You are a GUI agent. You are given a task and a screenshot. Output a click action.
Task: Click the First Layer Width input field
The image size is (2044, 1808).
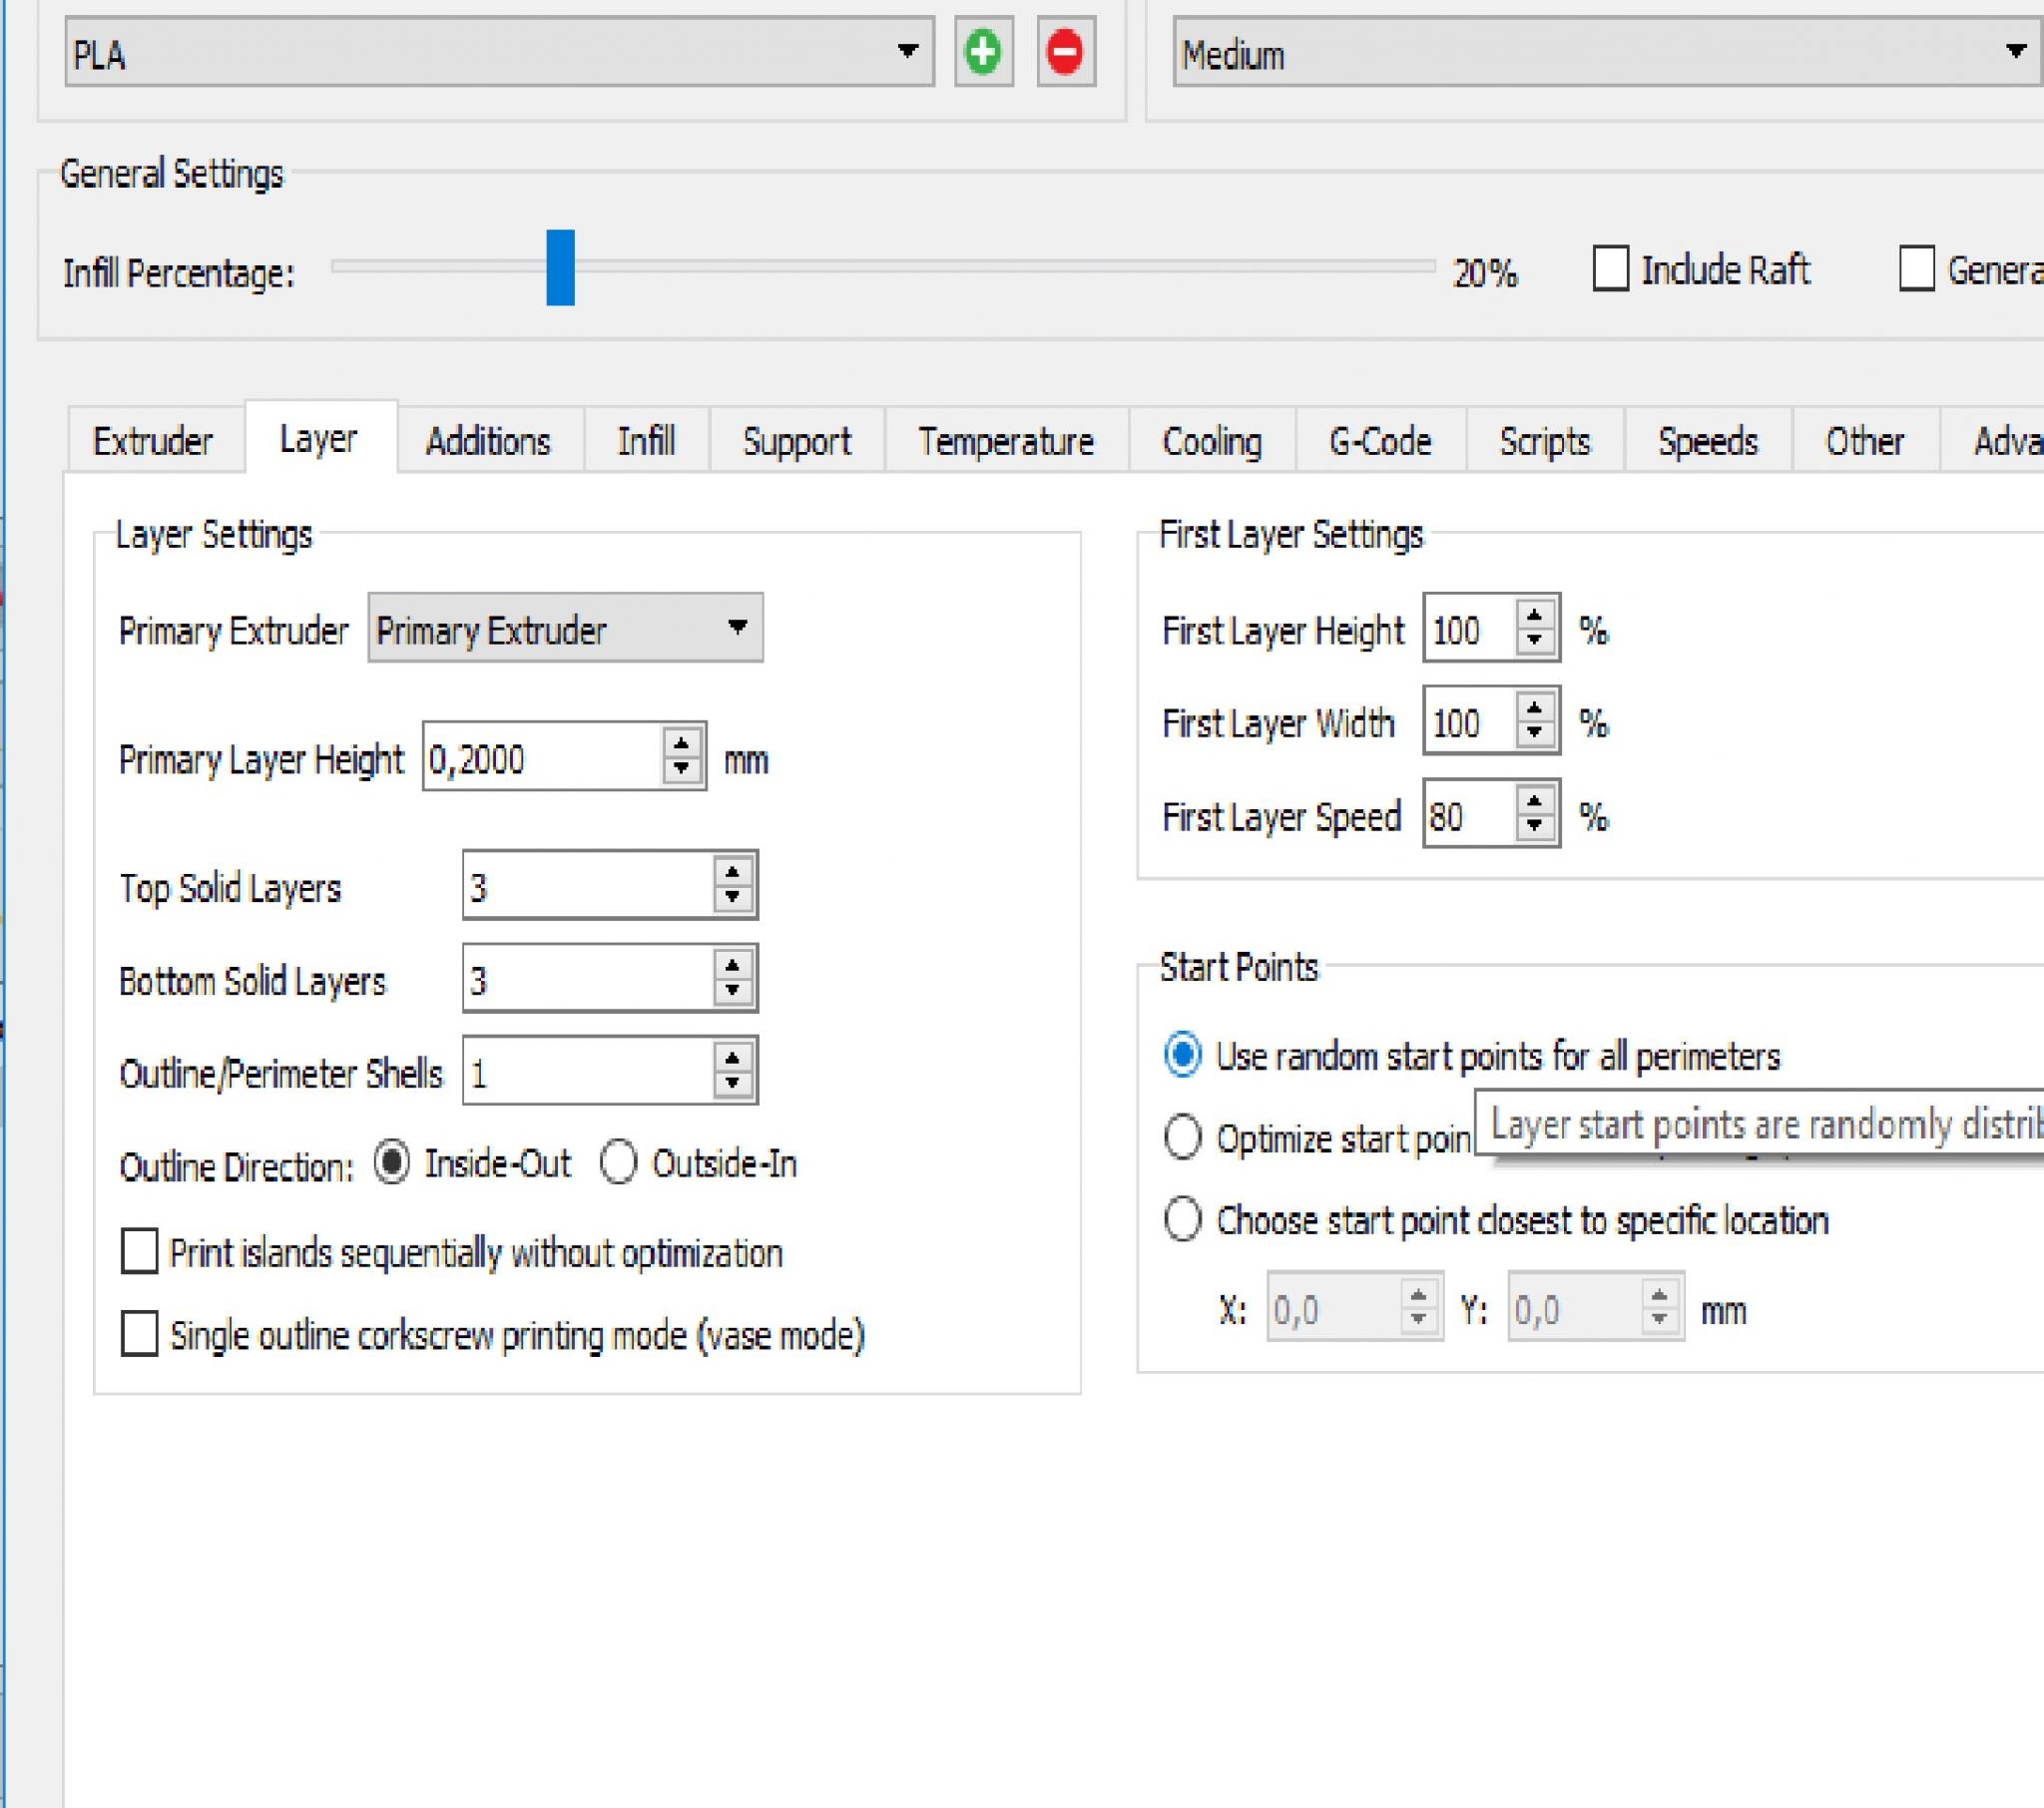coord(1469,721)
